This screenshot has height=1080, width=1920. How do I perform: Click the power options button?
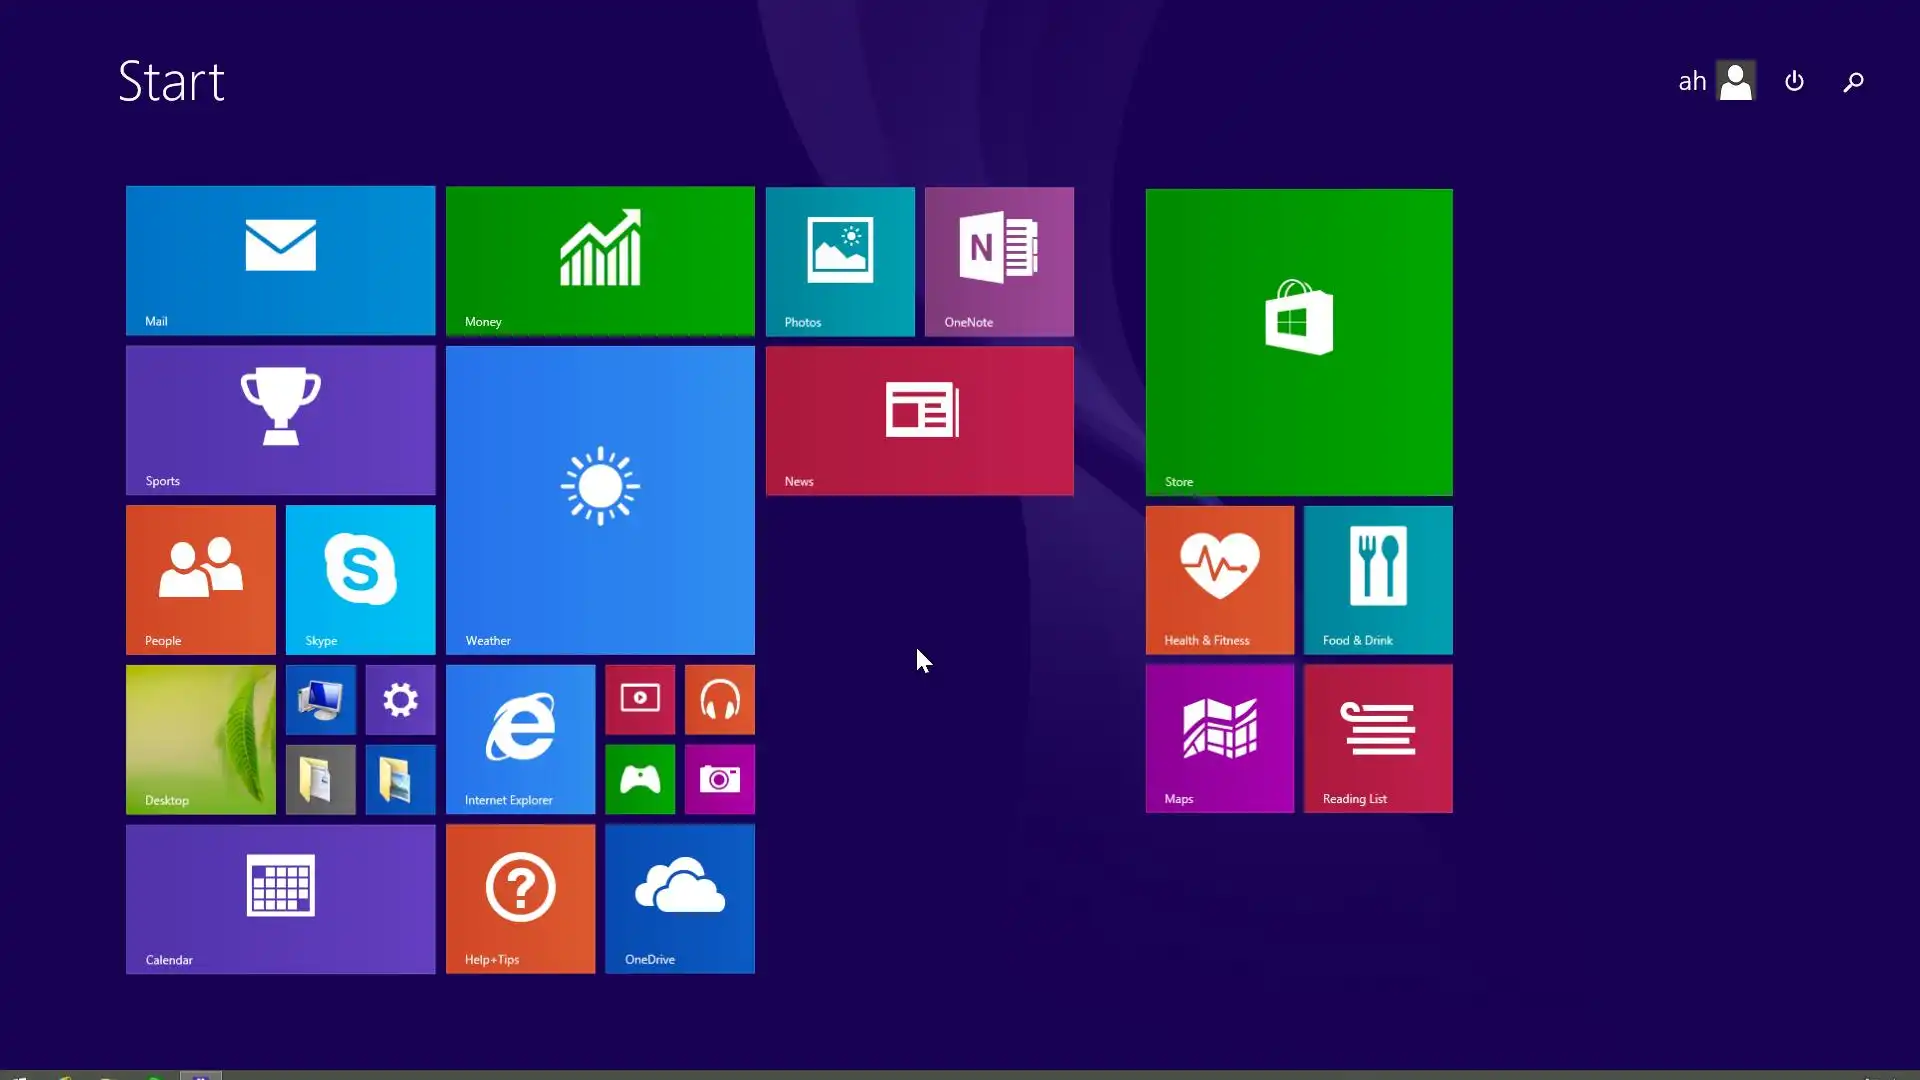pyautogui.click(x=1794, y=81)
